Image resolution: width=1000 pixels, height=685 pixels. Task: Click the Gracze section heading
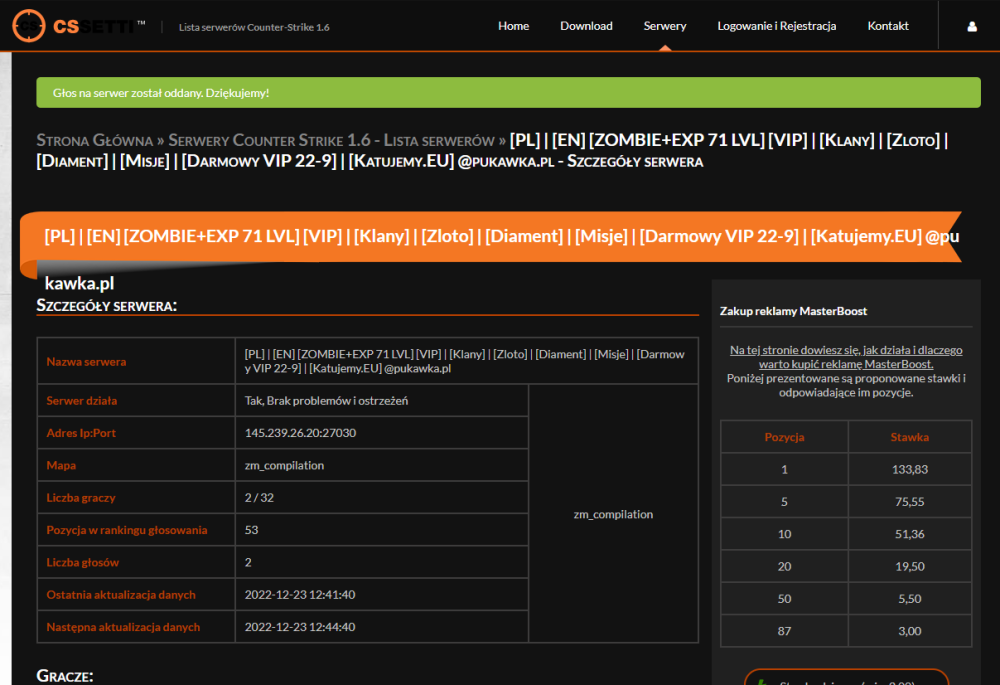(x=64, y=675)
